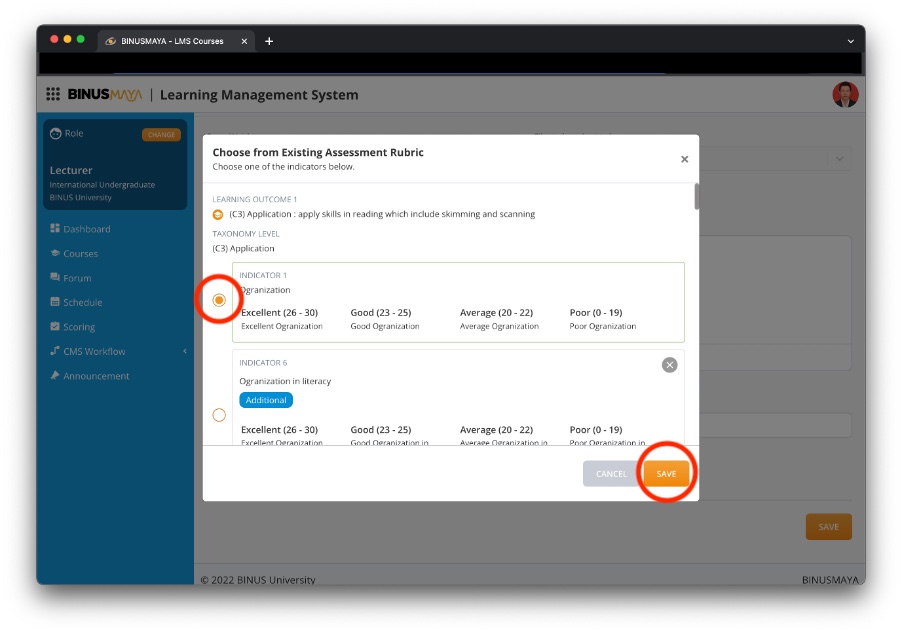The width and height of the screenshot is (902, 634).
Task: Click Poor (0 - 19) in Indicator 6
Action: (596, 430)
